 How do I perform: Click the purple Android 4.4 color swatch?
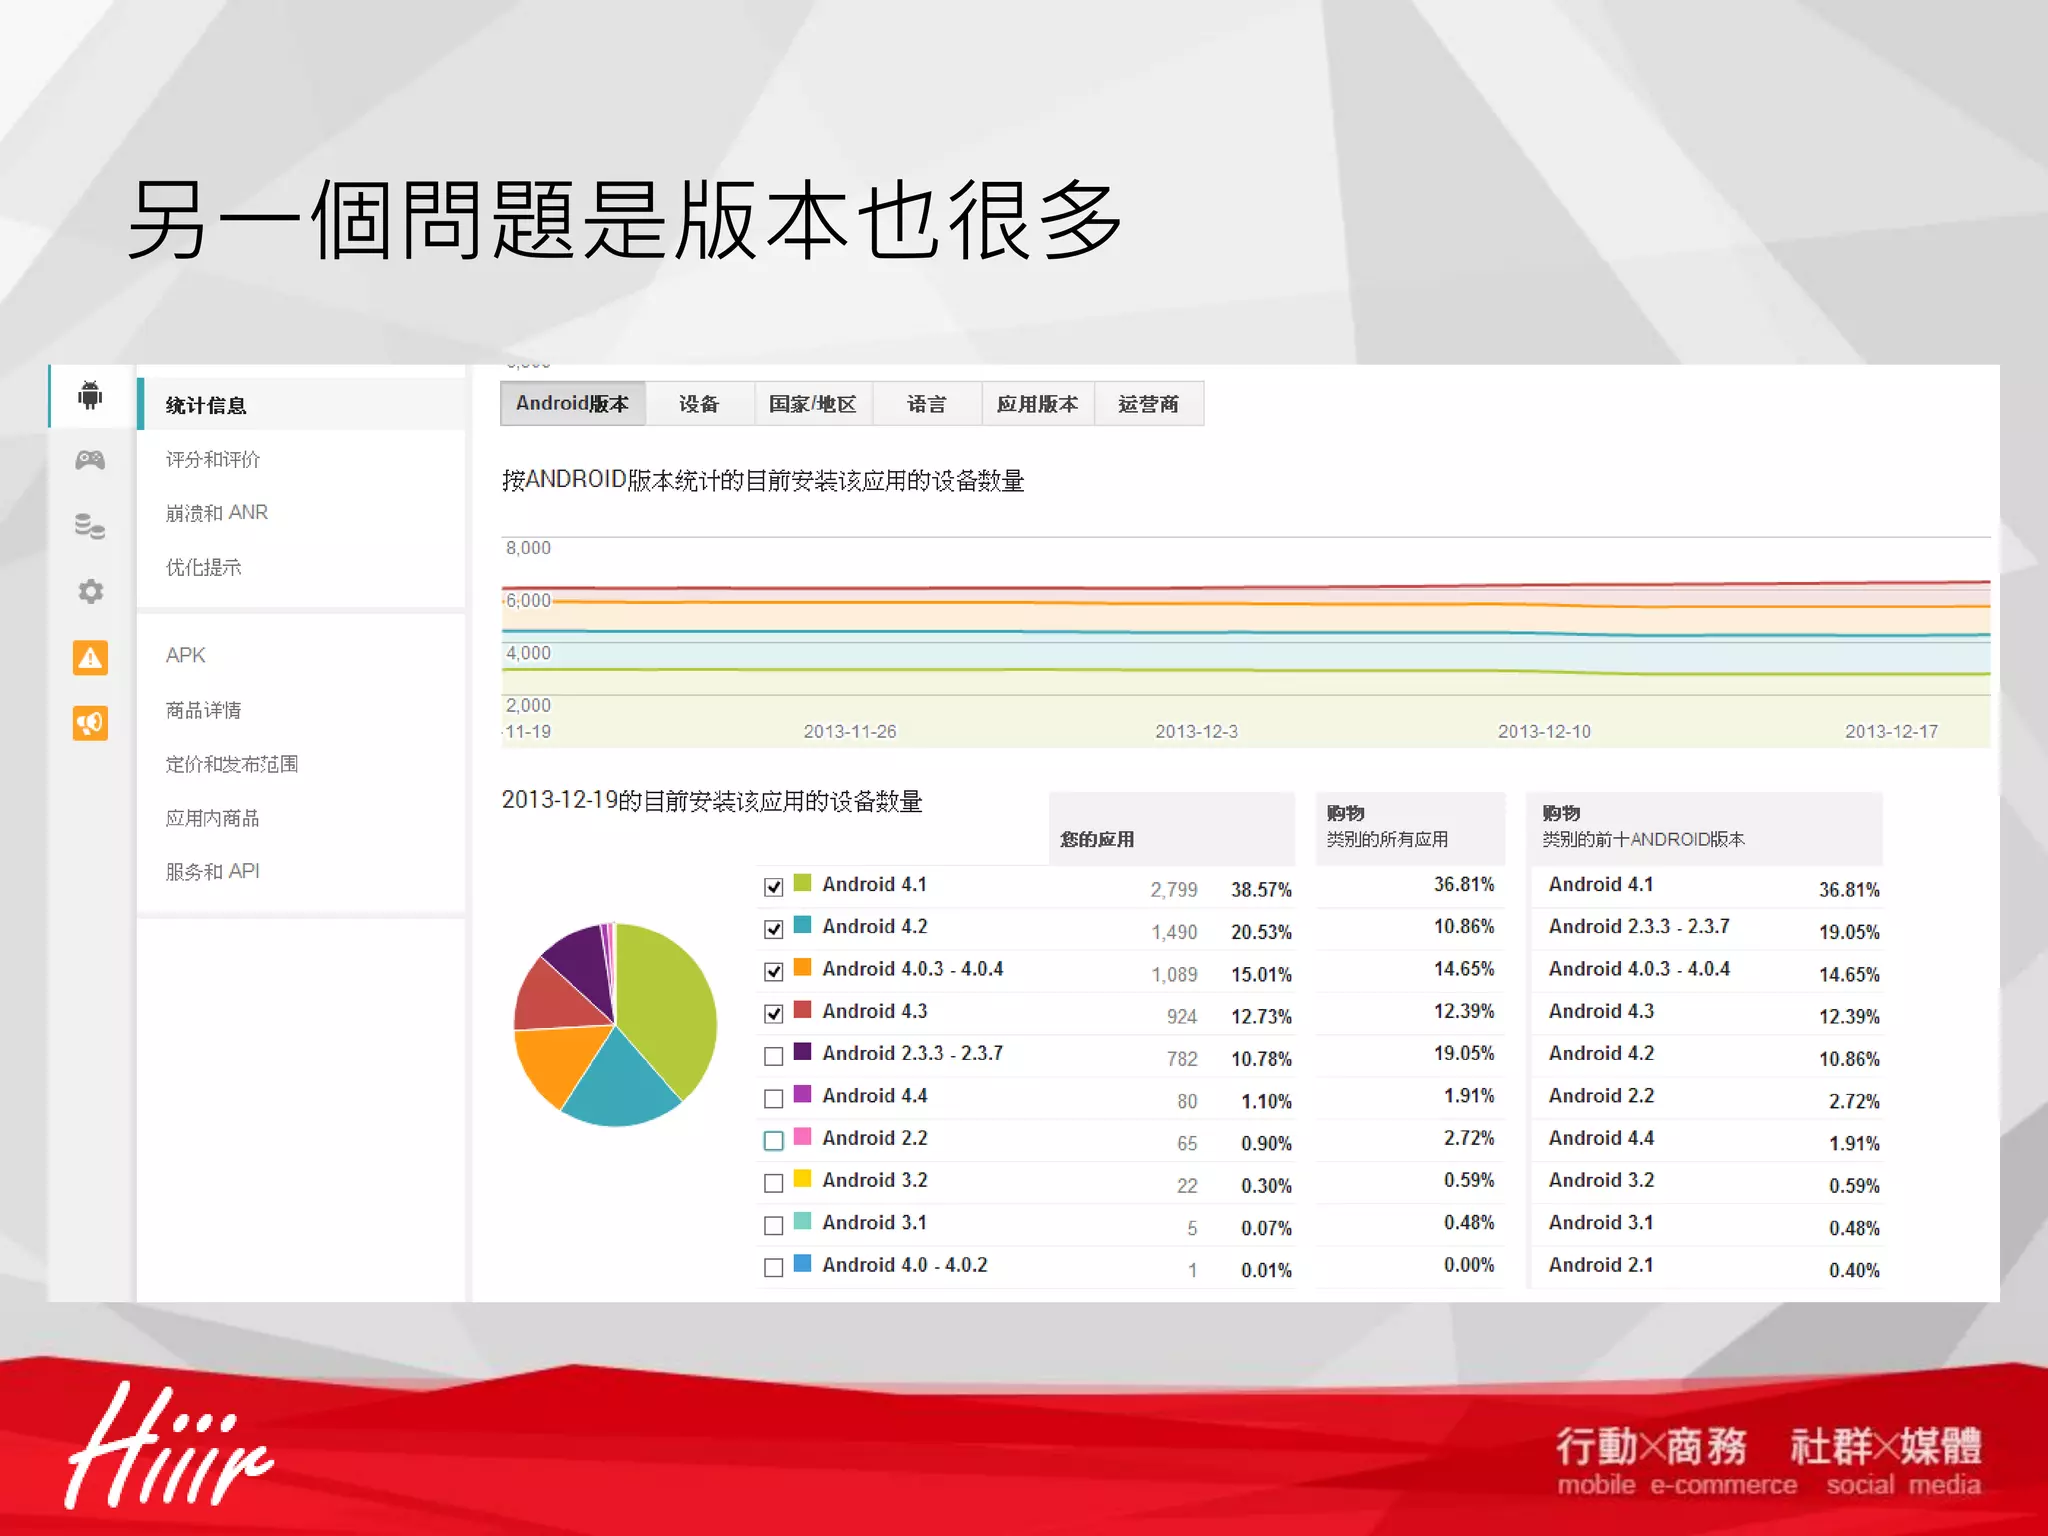coord(802,1094)
